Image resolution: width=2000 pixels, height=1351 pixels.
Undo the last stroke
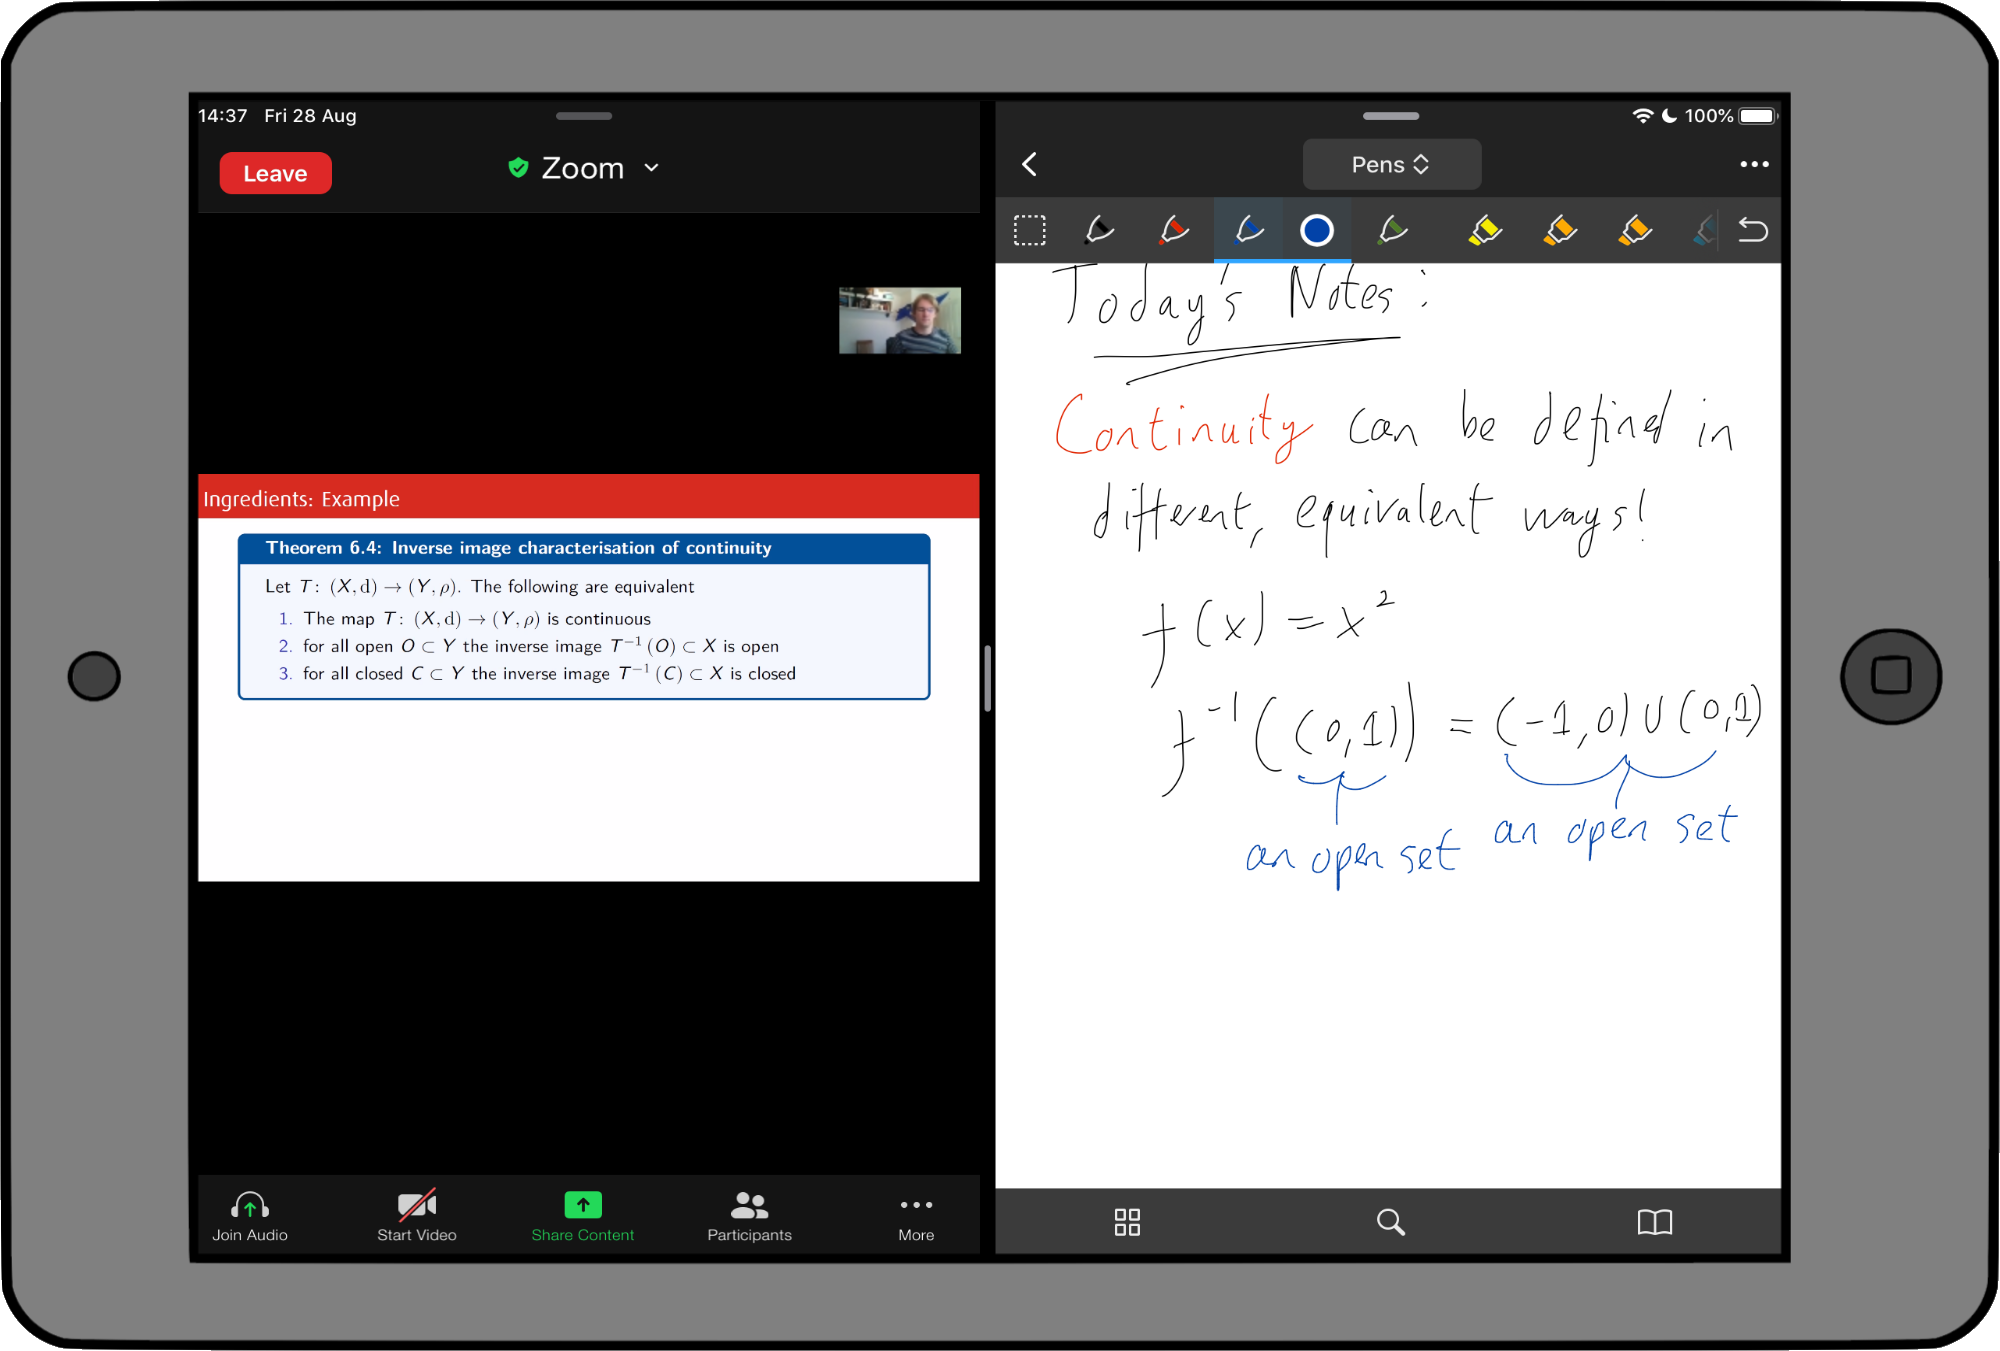(1752, 230)
